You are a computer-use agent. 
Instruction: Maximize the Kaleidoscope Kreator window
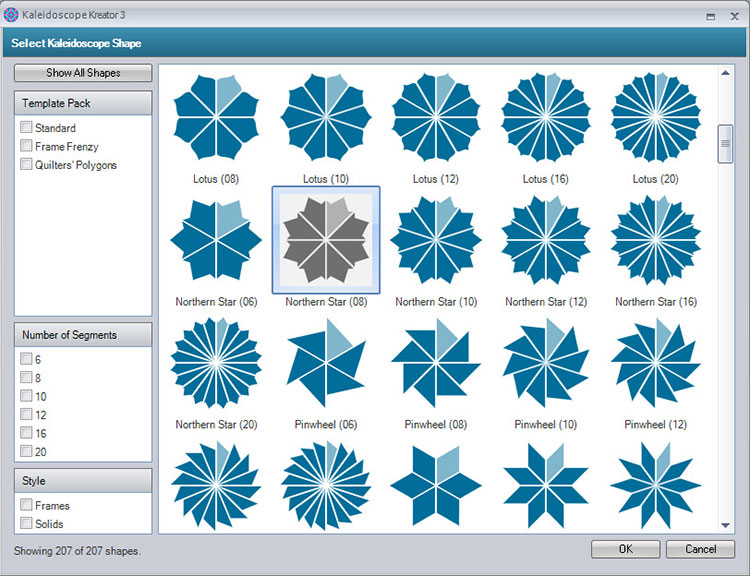[711, 17]
